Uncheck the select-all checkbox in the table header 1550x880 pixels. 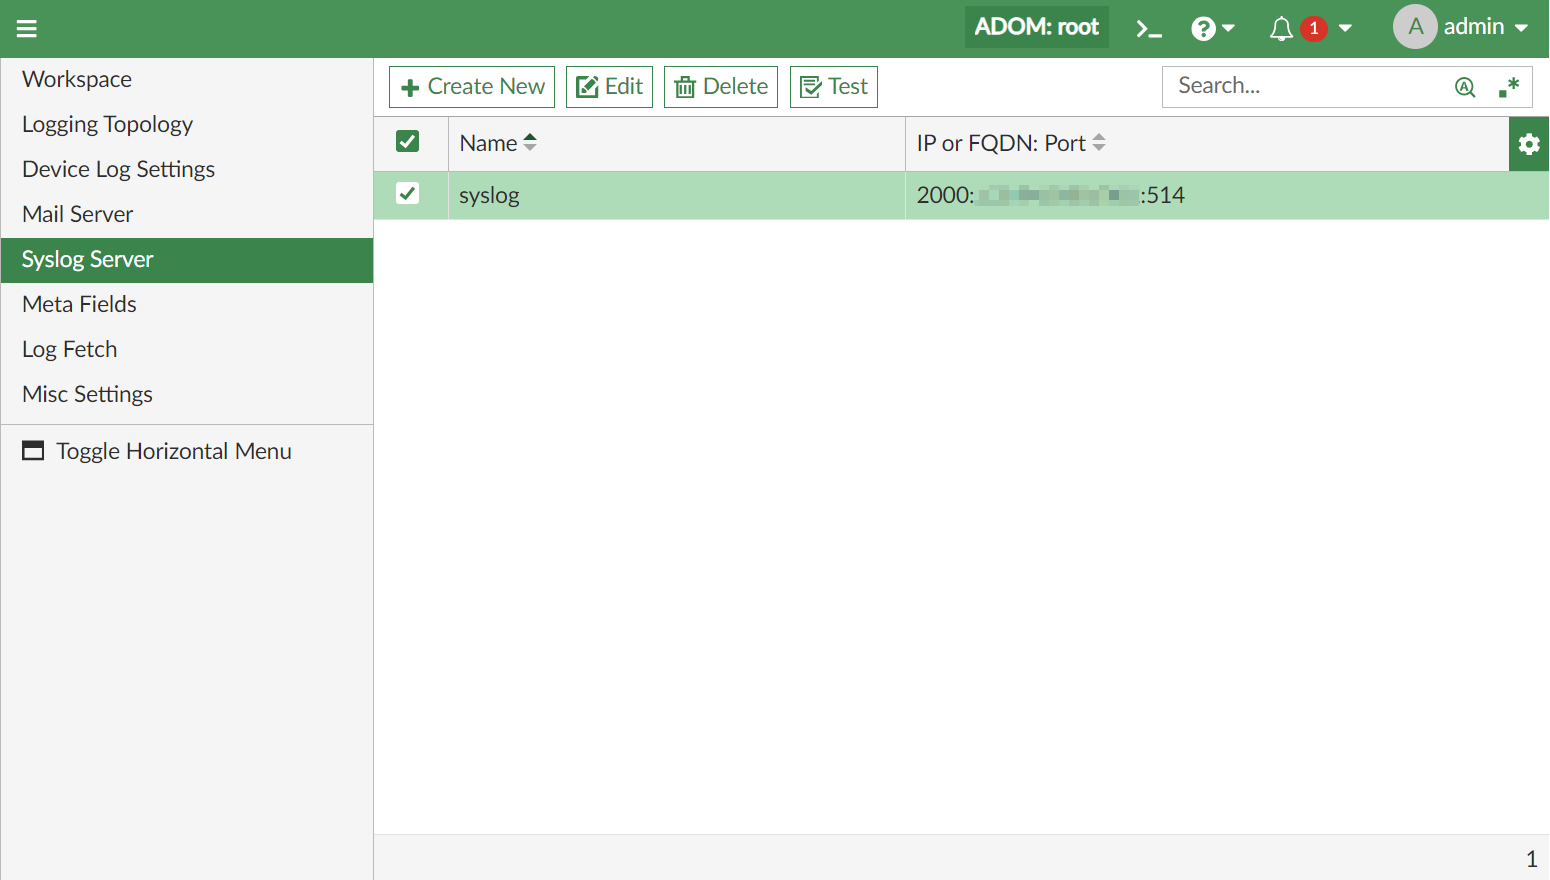(407, 141)
